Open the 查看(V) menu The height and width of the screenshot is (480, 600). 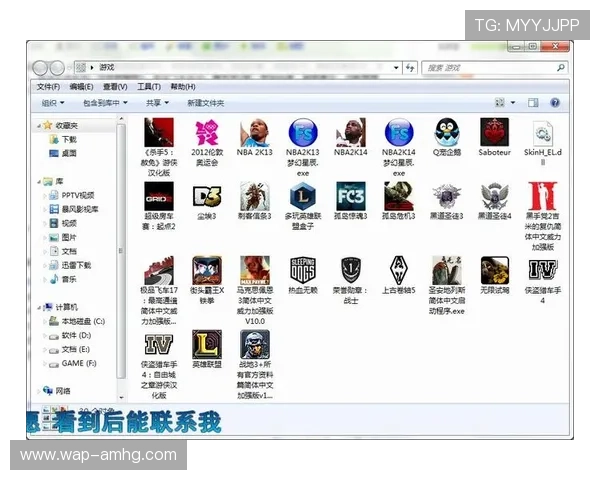tap(115, 87)
